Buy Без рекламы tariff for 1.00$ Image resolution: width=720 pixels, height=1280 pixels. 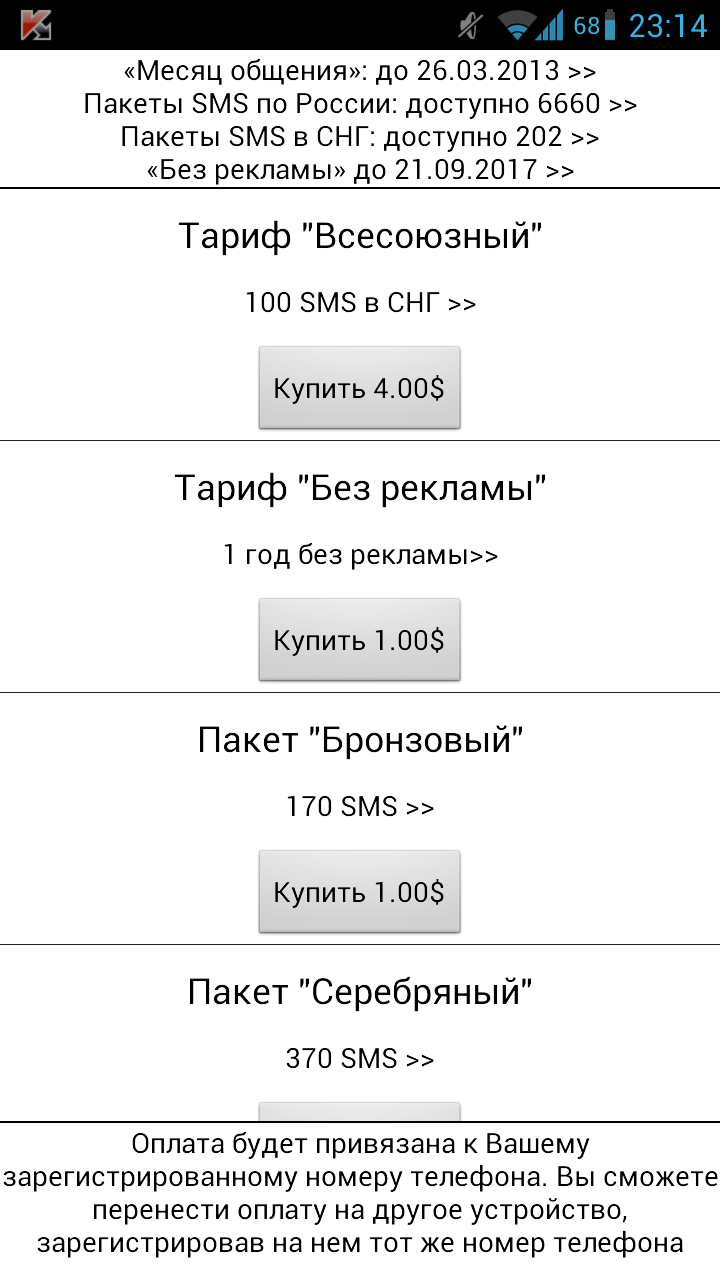pos(360,640)
